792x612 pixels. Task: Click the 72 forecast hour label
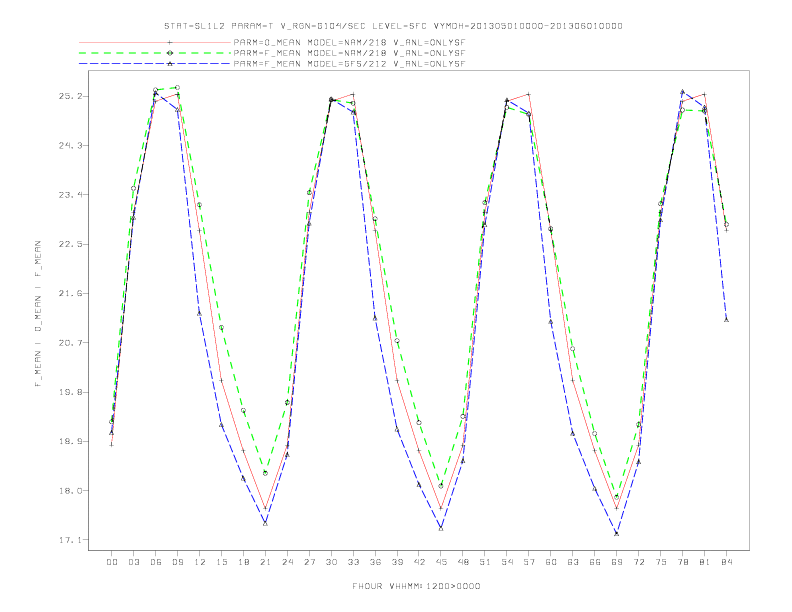pos(638,562)
